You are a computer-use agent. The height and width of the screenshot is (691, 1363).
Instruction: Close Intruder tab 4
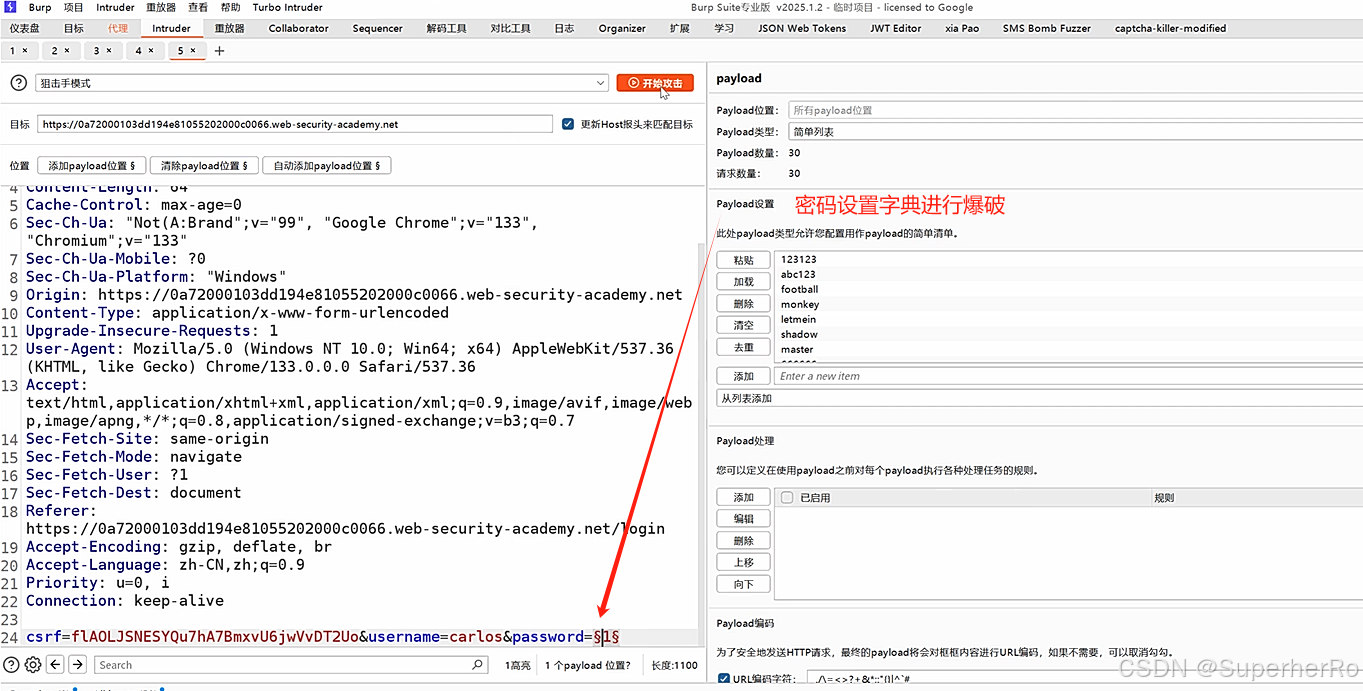point(151,50)
